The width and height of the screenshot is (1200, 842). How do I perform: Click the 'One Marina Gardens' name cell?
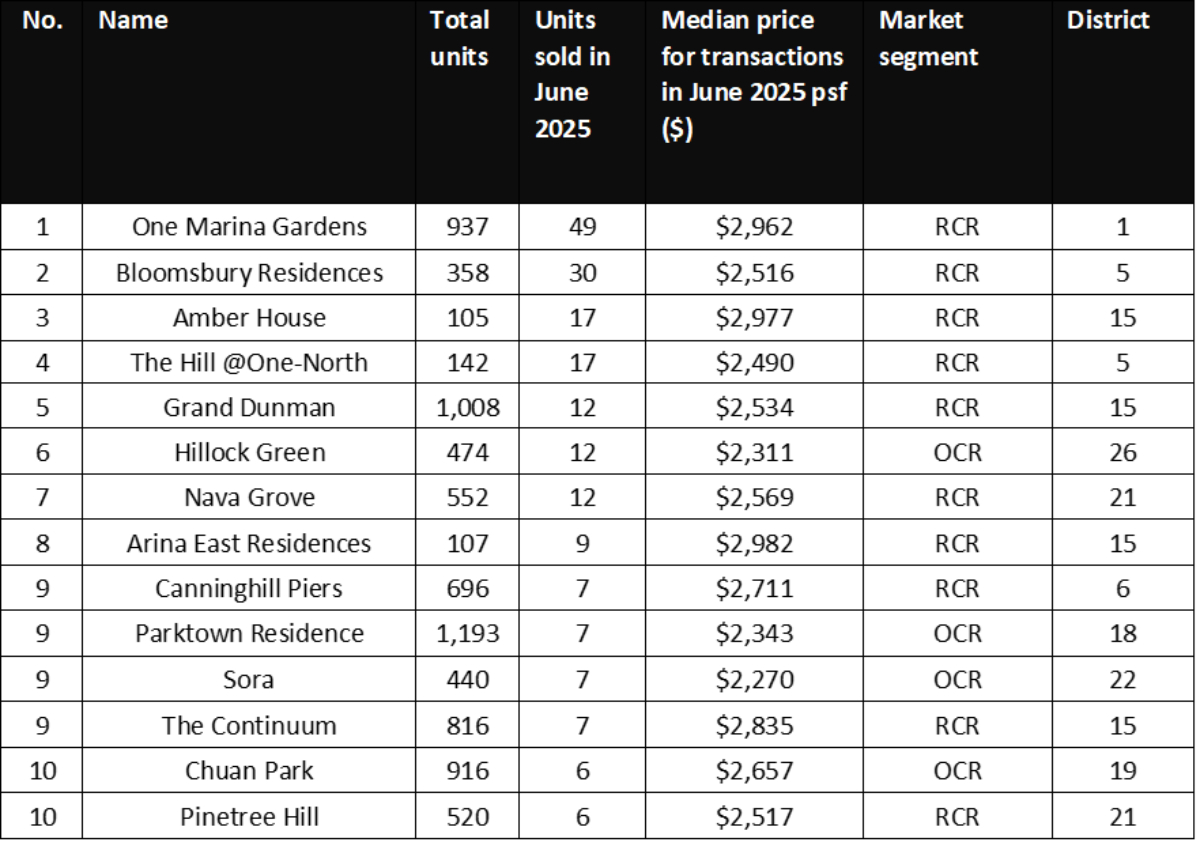pyautogui.click(x=249, y=227)
